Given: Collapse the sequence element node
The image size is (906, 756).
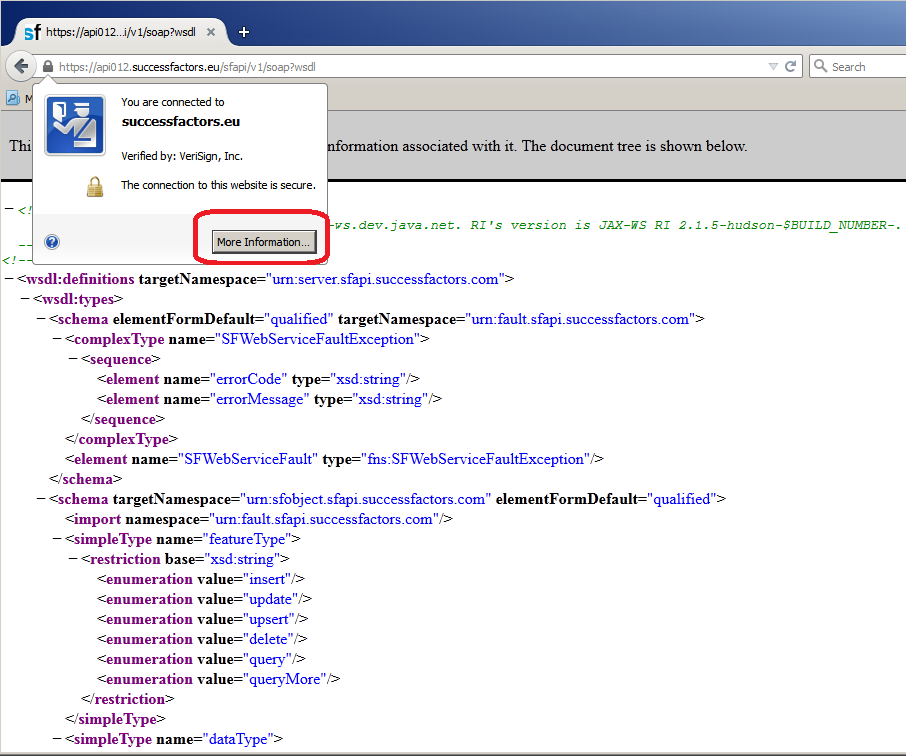Looking at the screenshot, I should point(73,359).
